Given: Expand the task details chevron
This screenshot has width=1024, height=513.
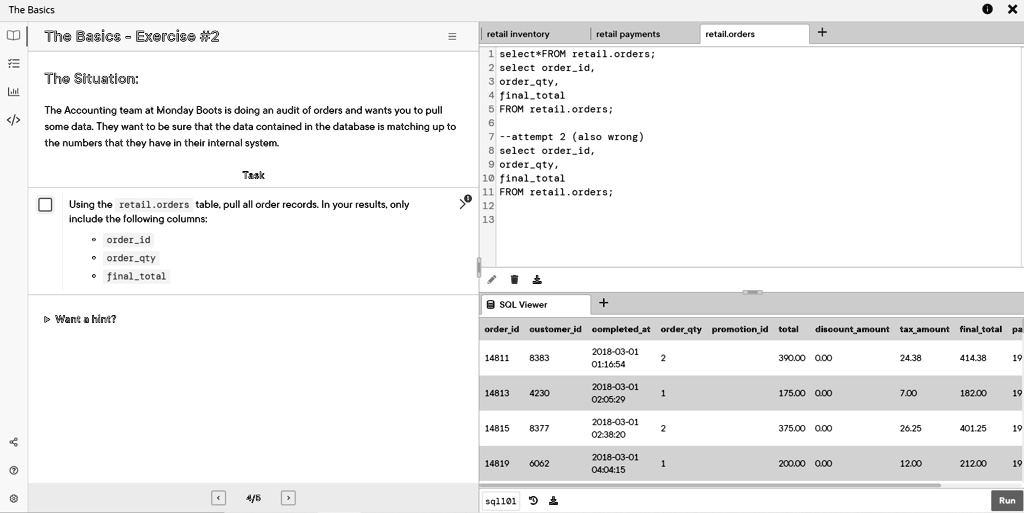Looking at the screenshot, I should [463, 204].
